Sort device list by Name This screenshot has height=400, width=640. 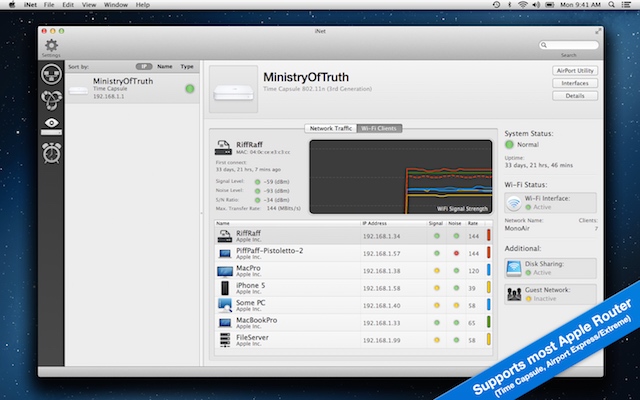pyautogui.click(x=165, y=66)
